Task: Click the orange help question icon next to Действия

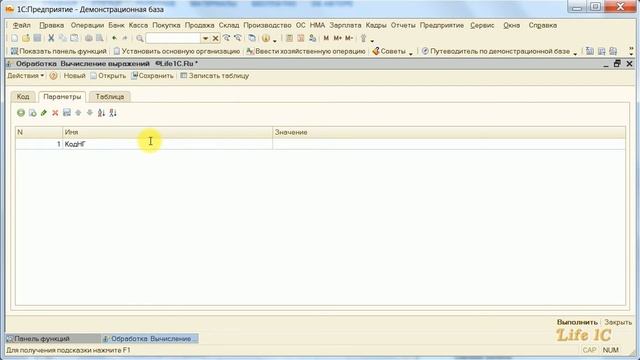Action: pos(53,76)
